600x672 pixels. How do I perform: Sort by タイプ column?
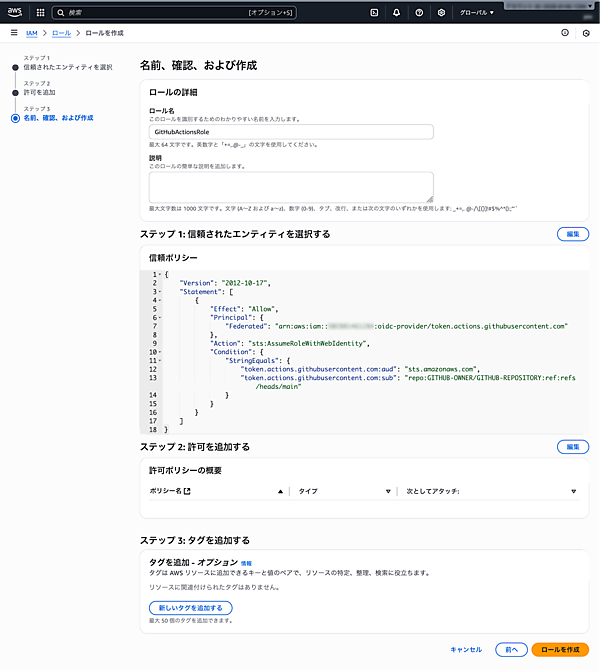387,491
